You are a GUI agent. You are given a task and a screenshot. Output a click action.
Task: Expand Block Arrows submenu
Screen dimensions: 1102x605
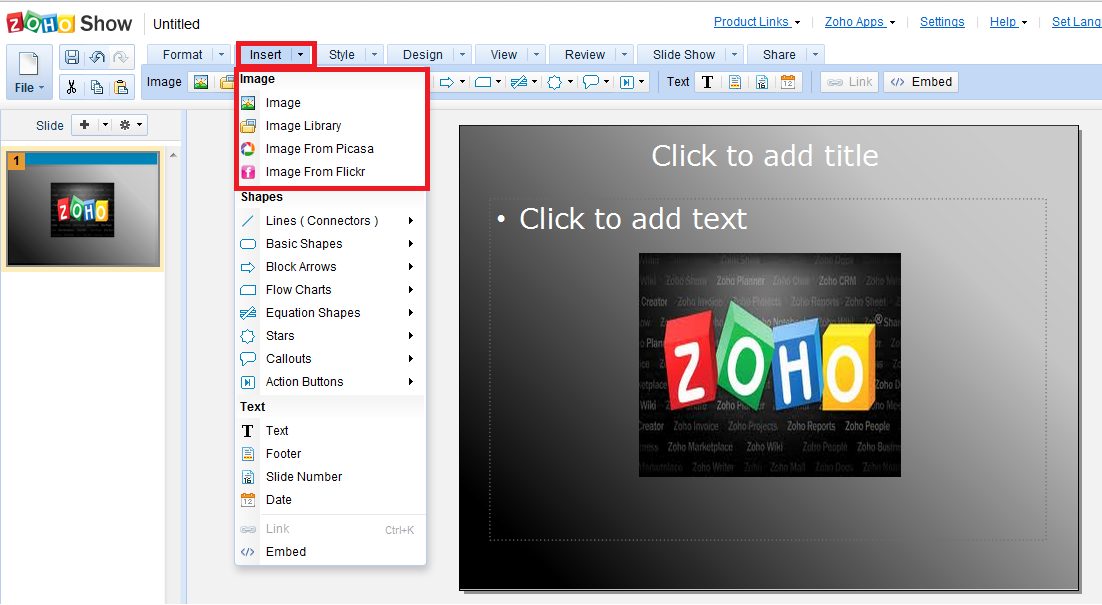pyautogui.click(x=330, y=267)
